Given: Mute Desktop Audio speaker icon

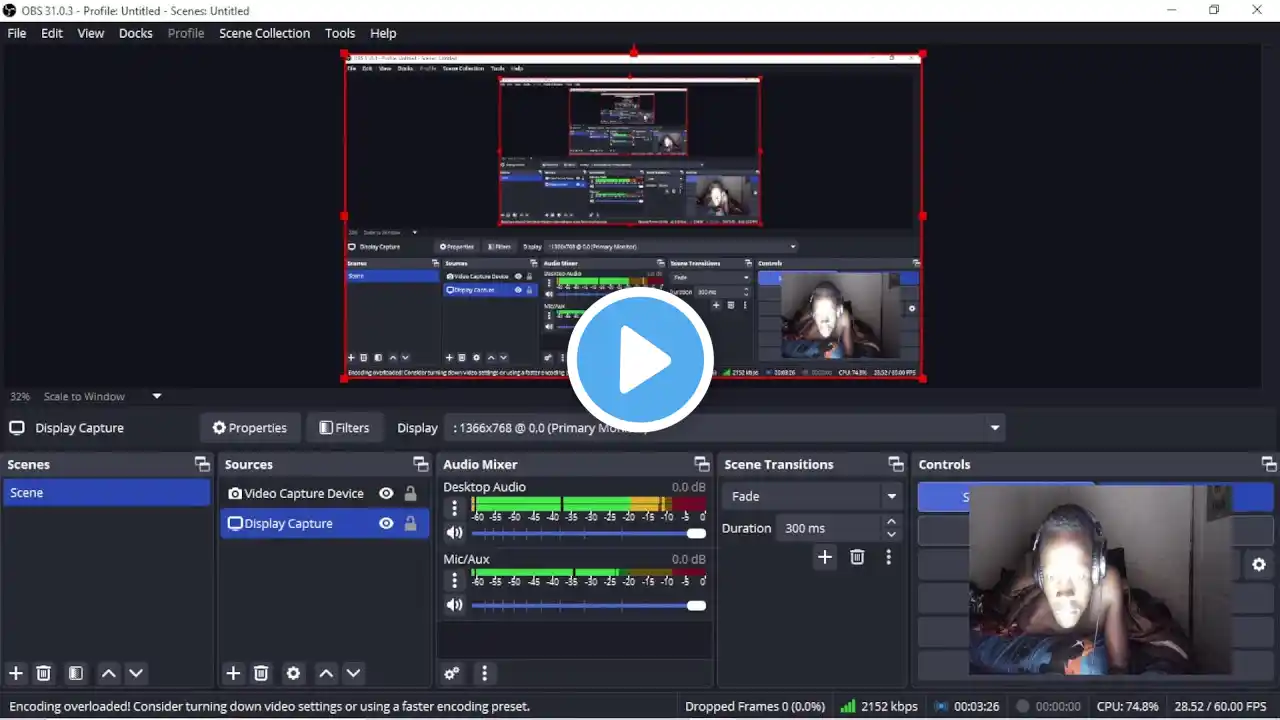Looking at the screenshot, I should click(x=455, y=533).
